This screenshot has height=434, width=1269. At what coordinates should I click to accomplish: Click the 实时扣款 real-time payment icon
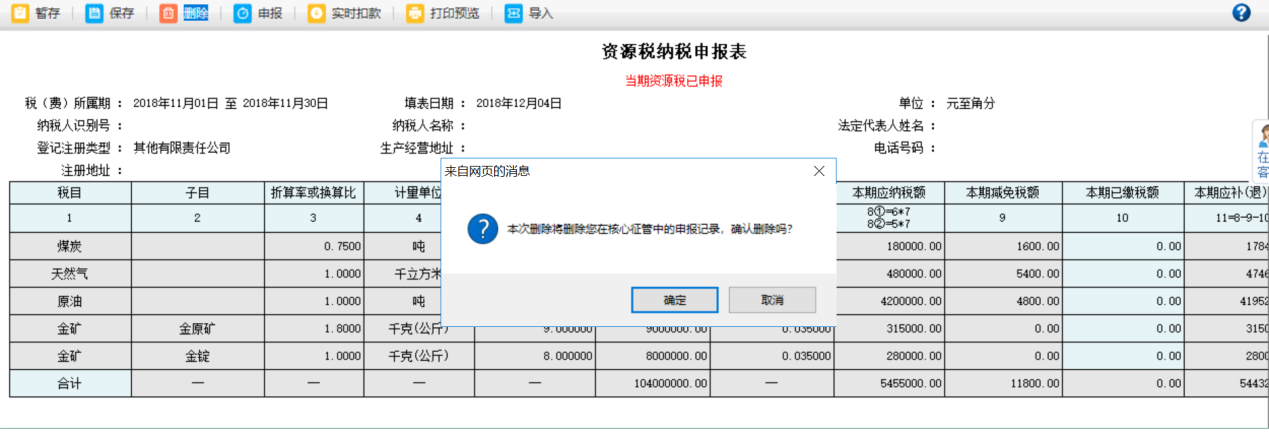tap(316, 14)
